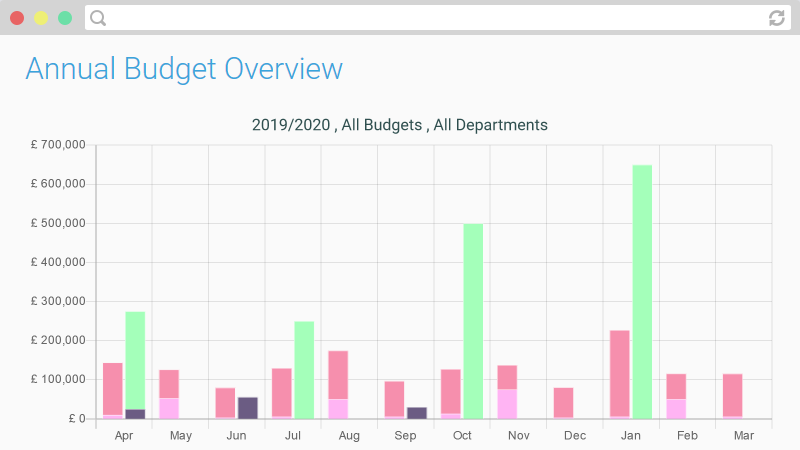
Task: Click the dark purple April bar segment
Action: 135,414
